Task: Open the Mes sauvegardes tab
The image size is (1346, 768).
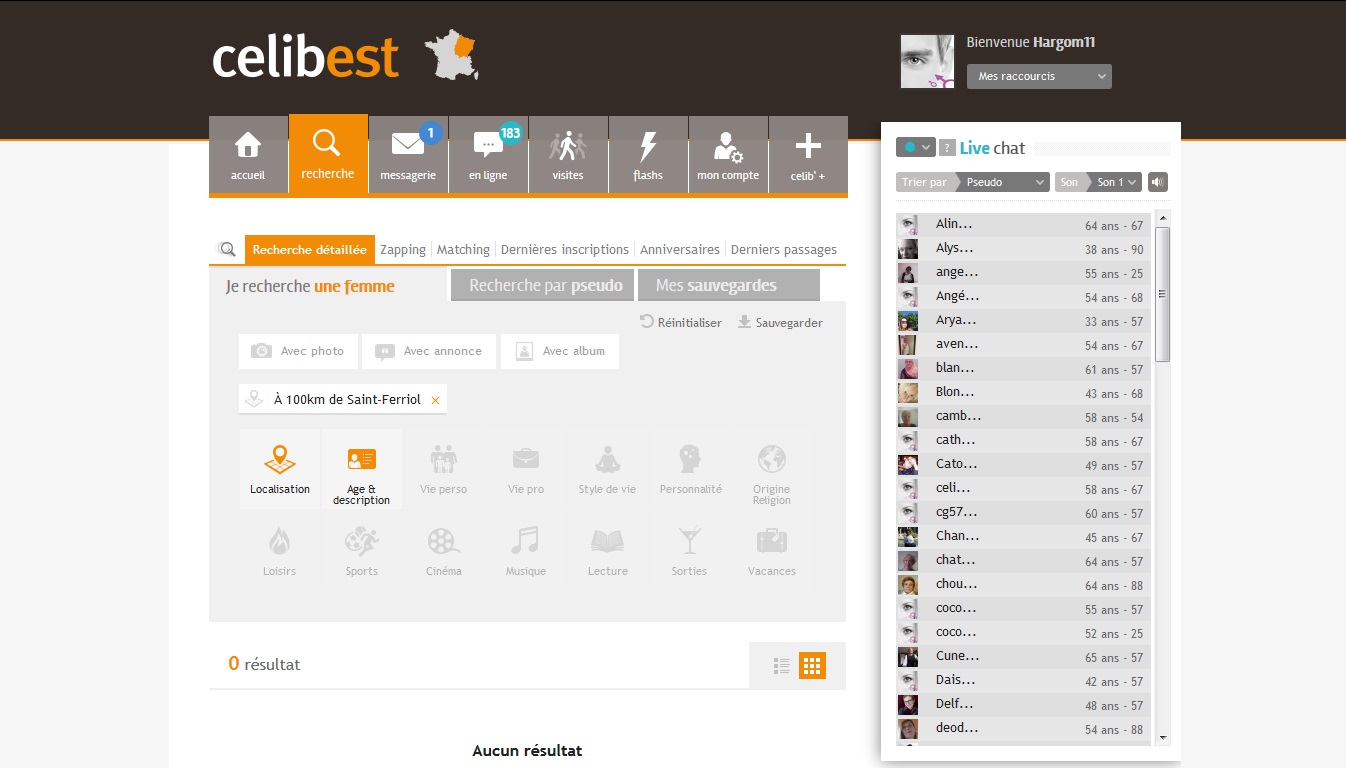Action: point(729,285)
